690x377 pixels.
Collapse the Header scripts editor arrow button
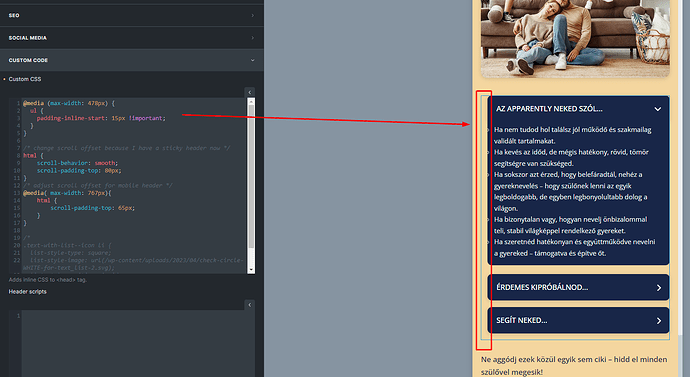click(250, 305)
